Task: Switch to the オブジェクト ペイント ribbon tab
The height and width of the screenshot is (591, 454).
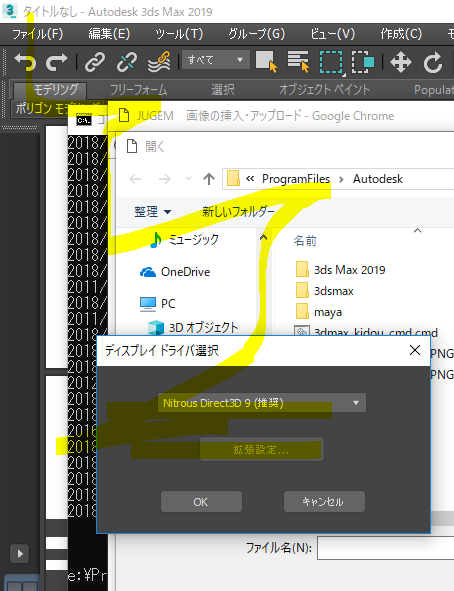Action: pyautogui.click(x=324, y=90)
